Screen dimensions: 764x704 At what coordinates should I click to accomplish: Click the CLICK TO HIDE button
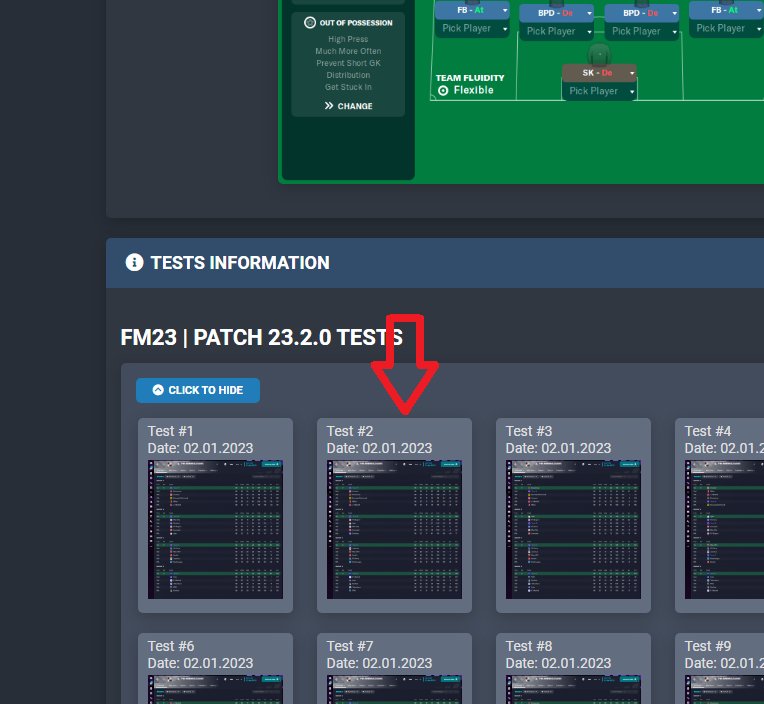(198, 390)
